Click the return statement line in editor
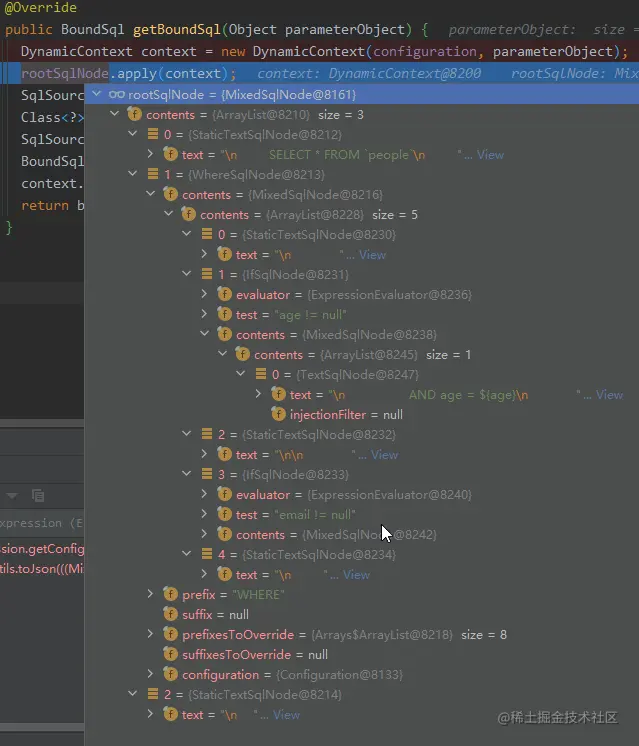The image size is (639, 746). (52, 205)
